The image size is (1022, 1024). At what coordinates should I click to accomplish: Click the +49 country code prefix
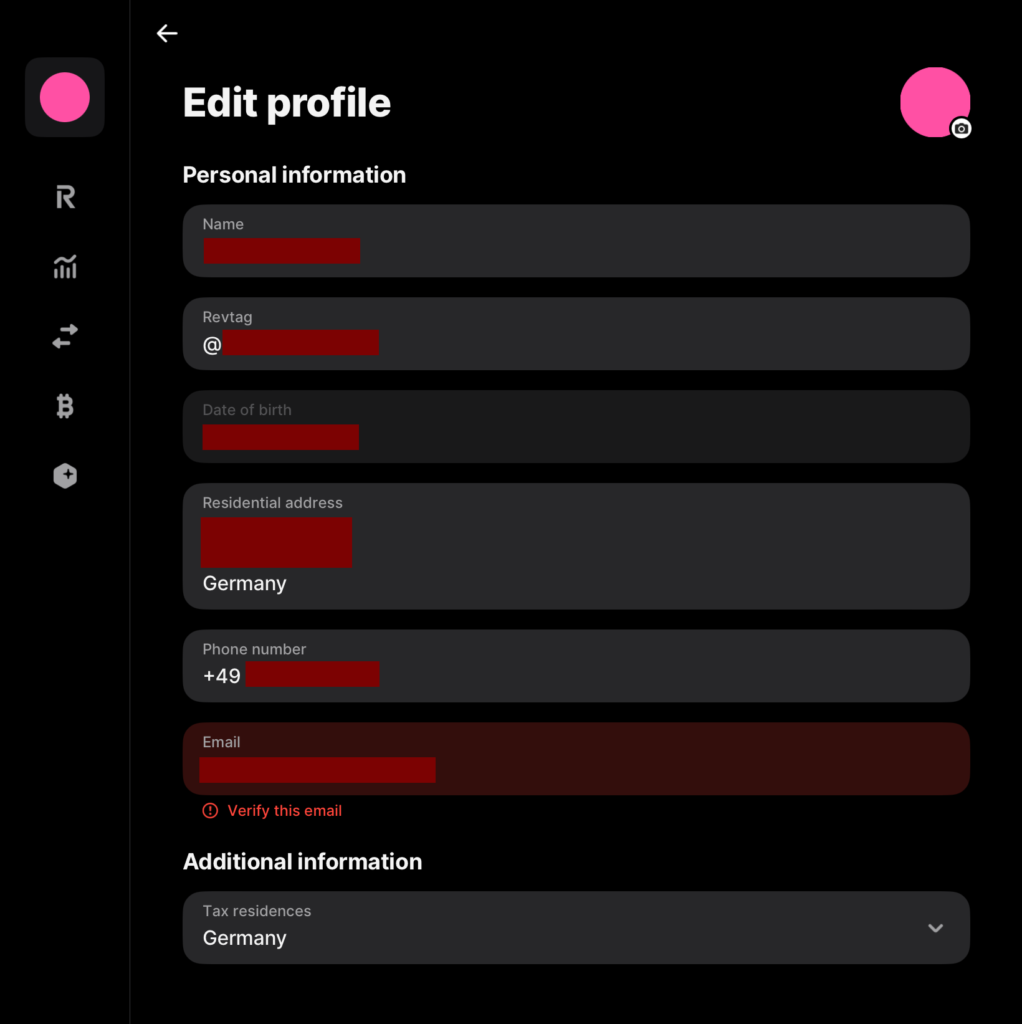click(222, 676)
